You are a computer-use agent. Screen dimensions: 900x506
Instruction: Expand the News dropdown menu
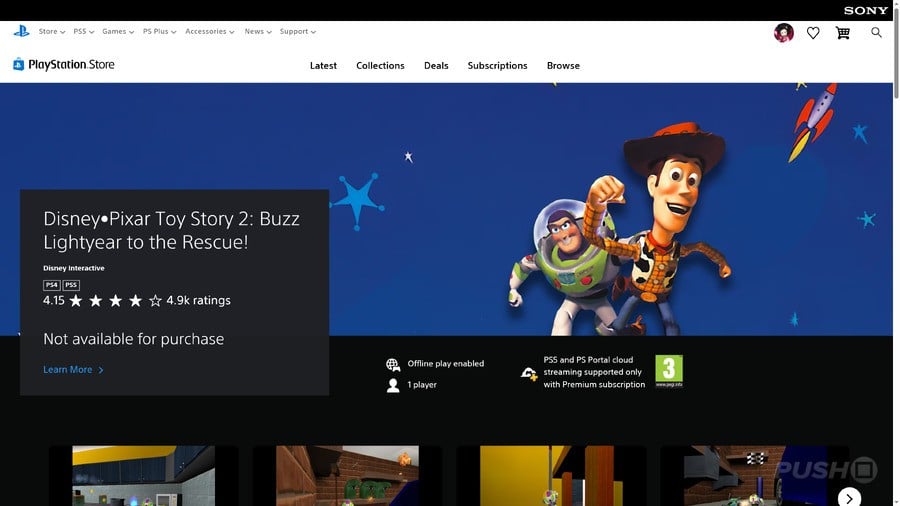pos(258,32)
